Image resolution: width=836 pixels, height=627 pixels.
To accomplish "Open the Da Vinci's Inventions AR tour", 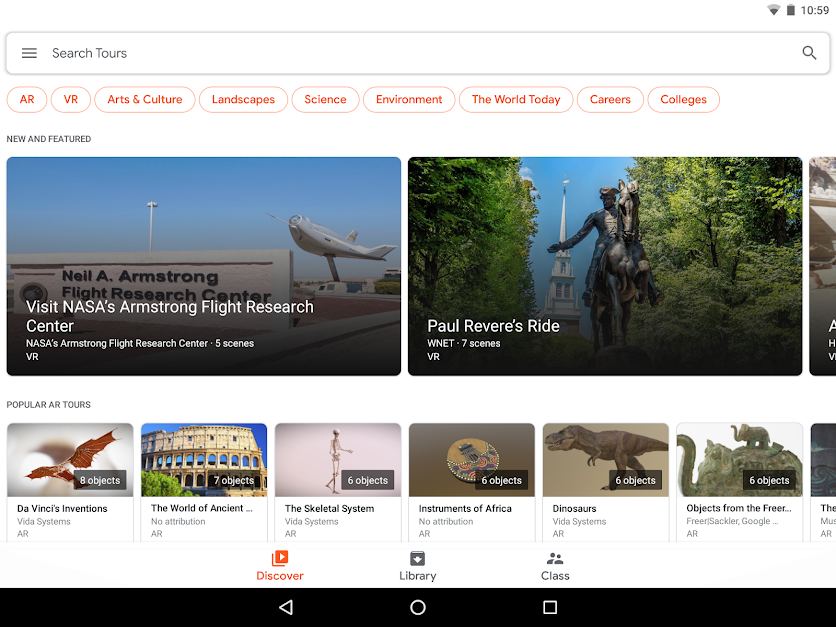I will pyautogui.click(x=70, y=483).
